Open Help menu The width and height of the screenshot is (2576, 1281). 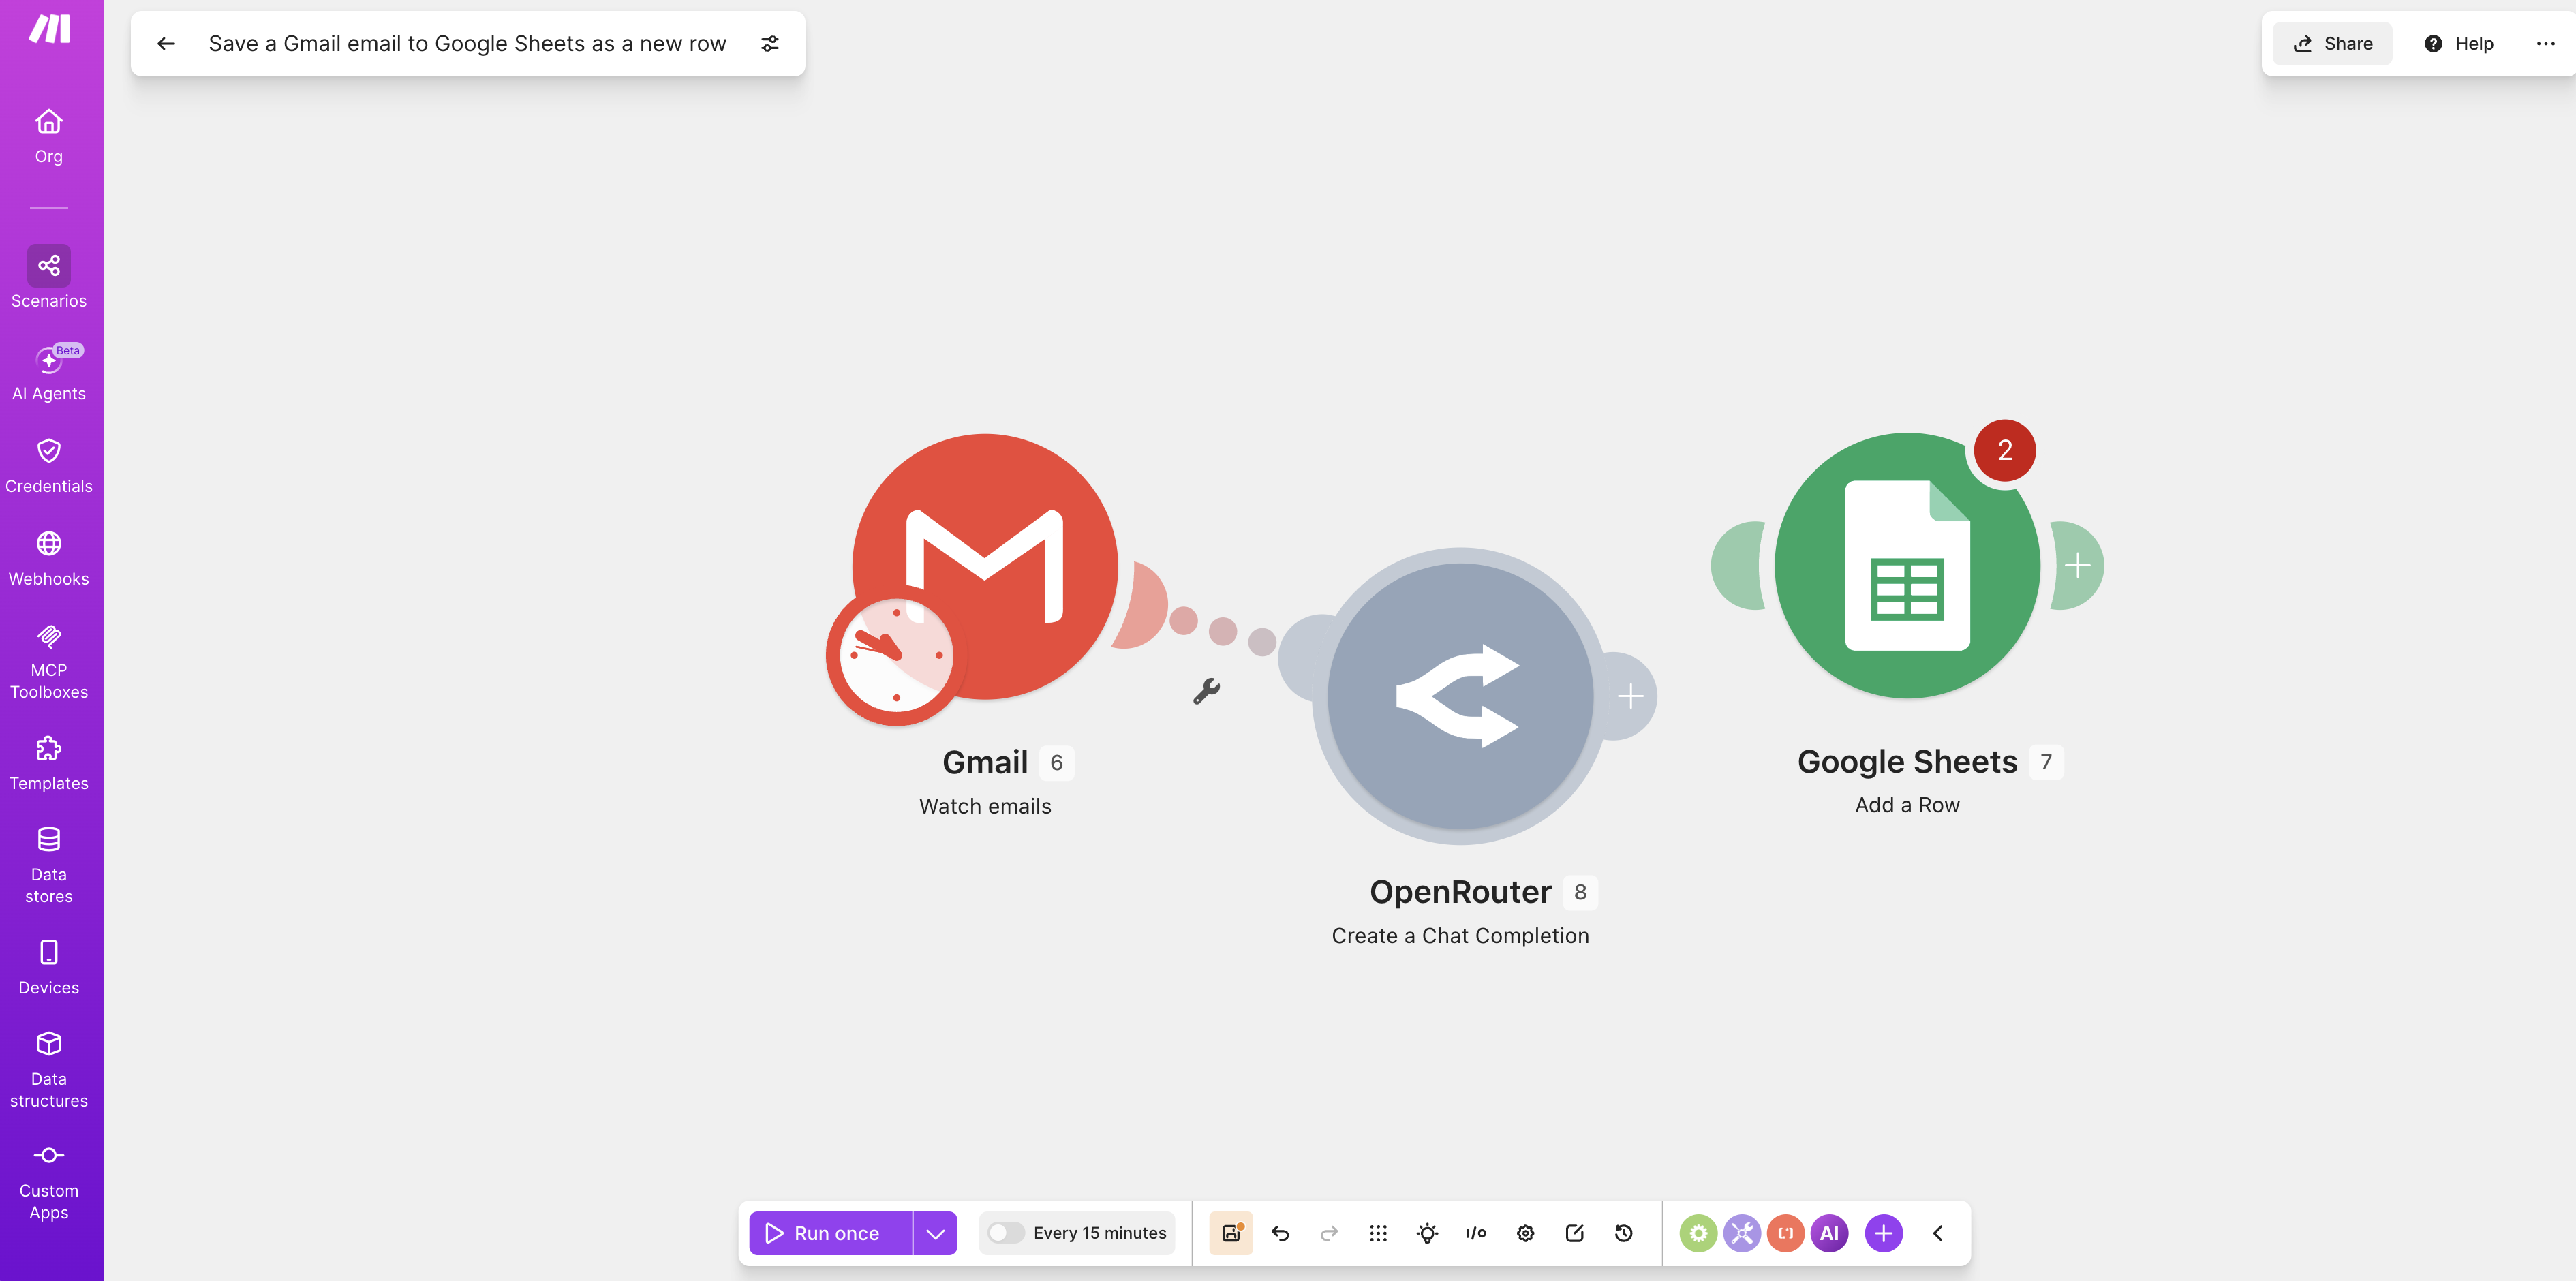[2459, 43]
